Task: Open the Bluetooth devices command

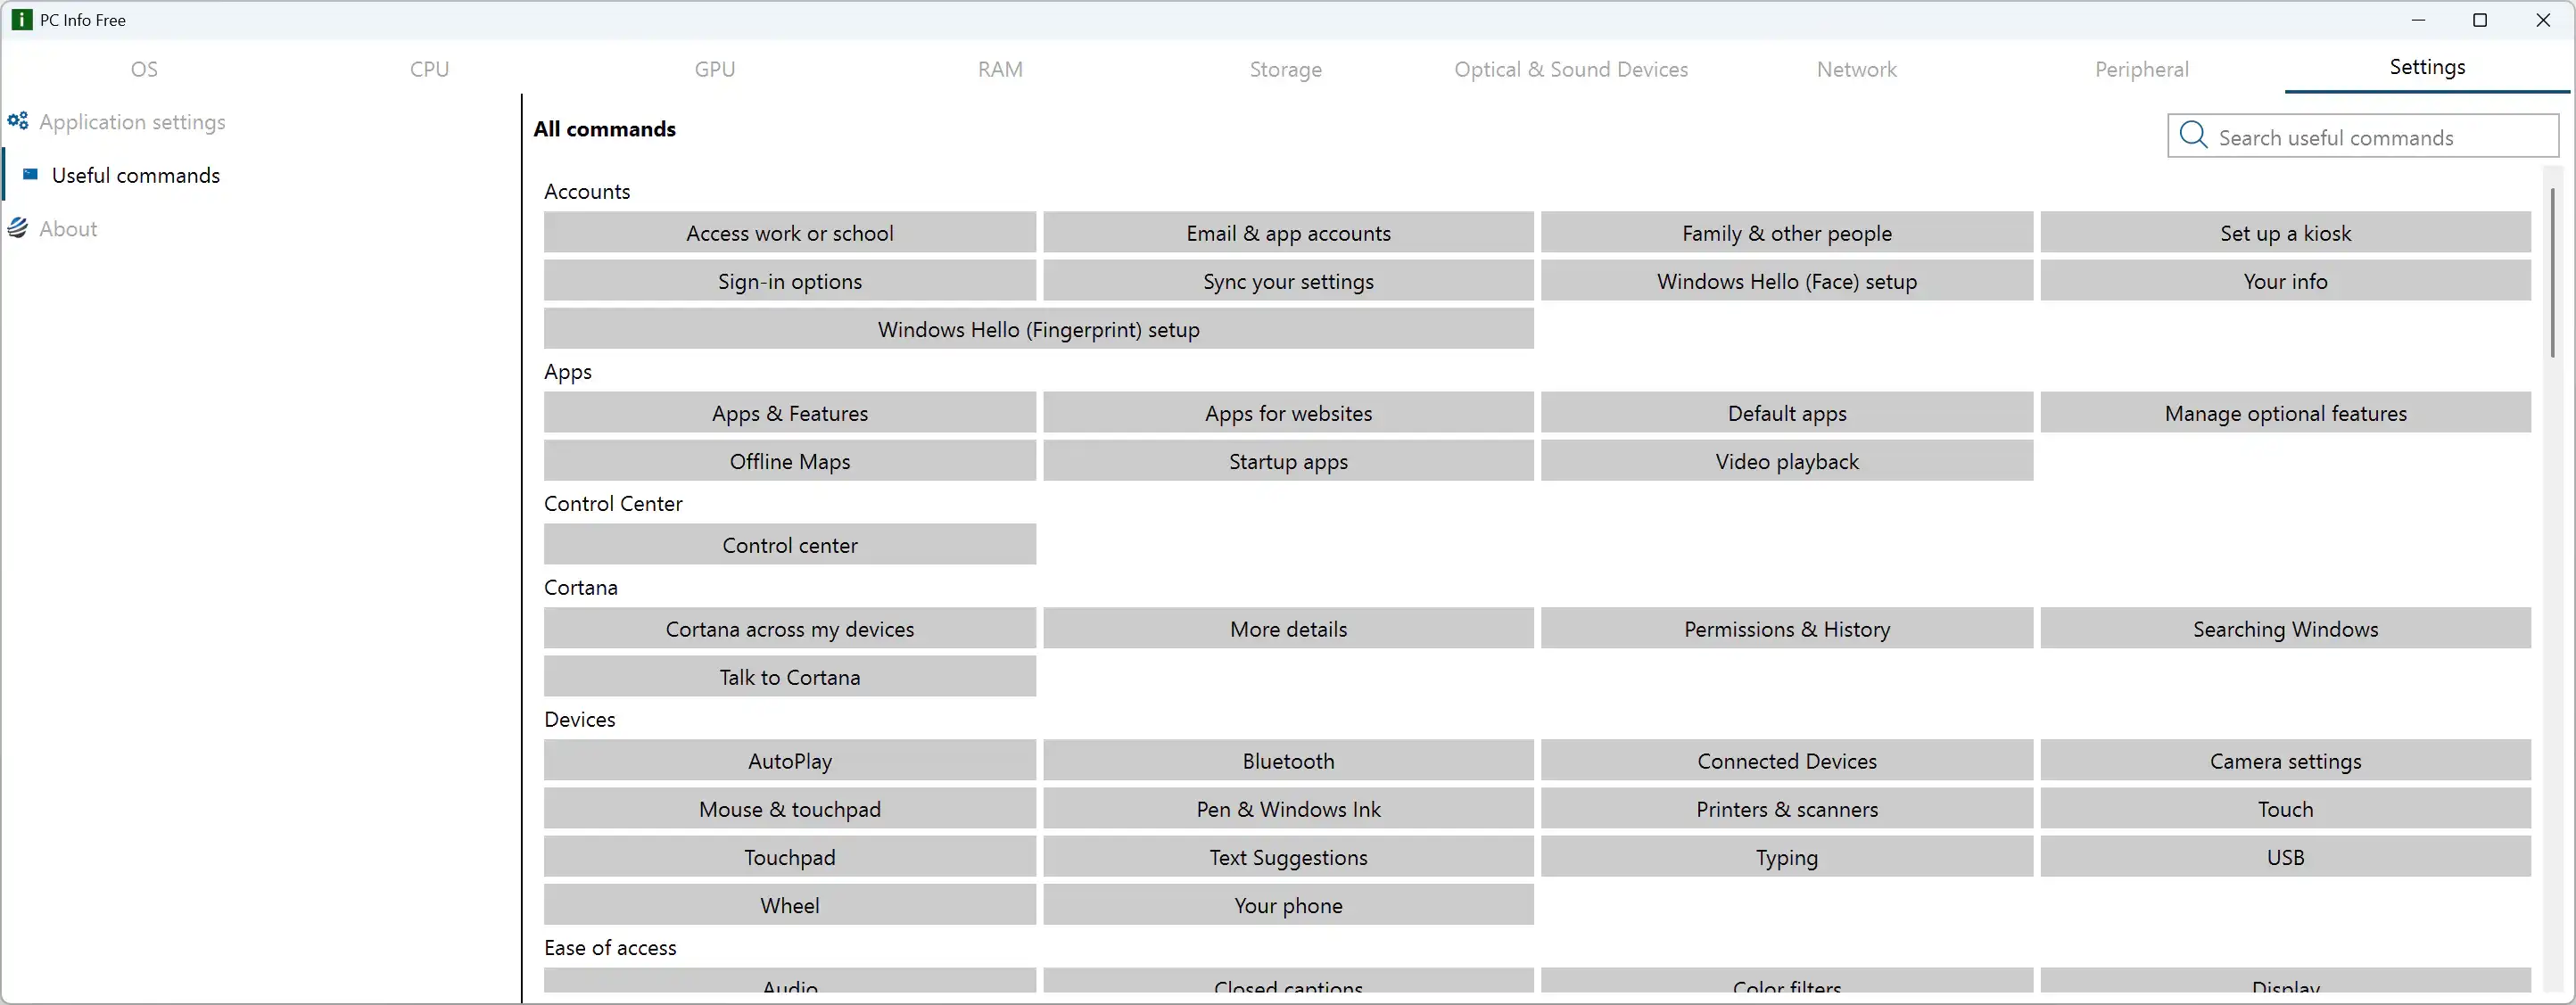Action: [1288, 761]
